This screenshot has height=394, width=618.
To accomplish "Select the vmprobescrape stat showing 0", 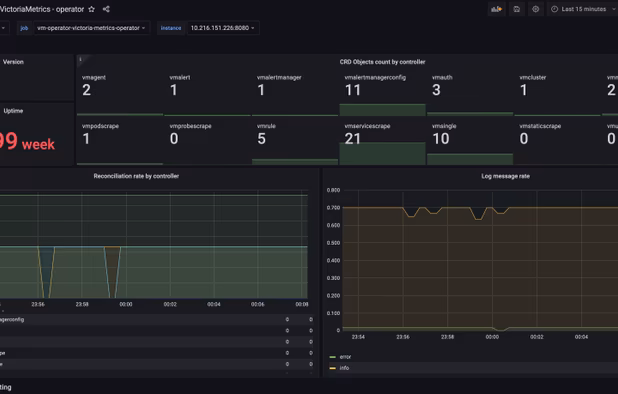I will [207, 142].
